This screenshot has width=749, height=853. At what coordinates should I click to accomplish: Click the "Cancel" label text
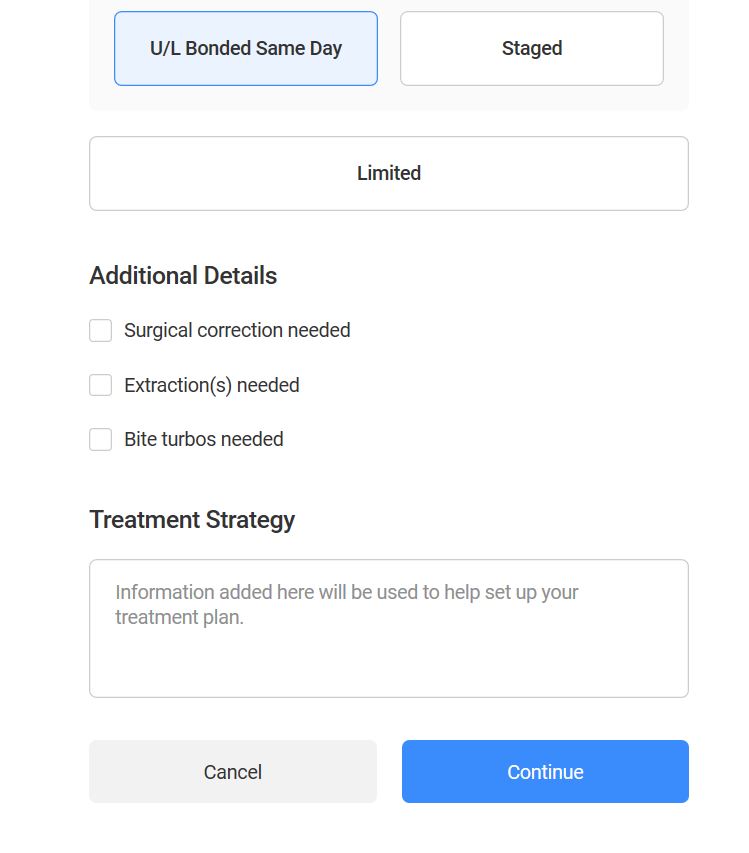tap(232, 772)
